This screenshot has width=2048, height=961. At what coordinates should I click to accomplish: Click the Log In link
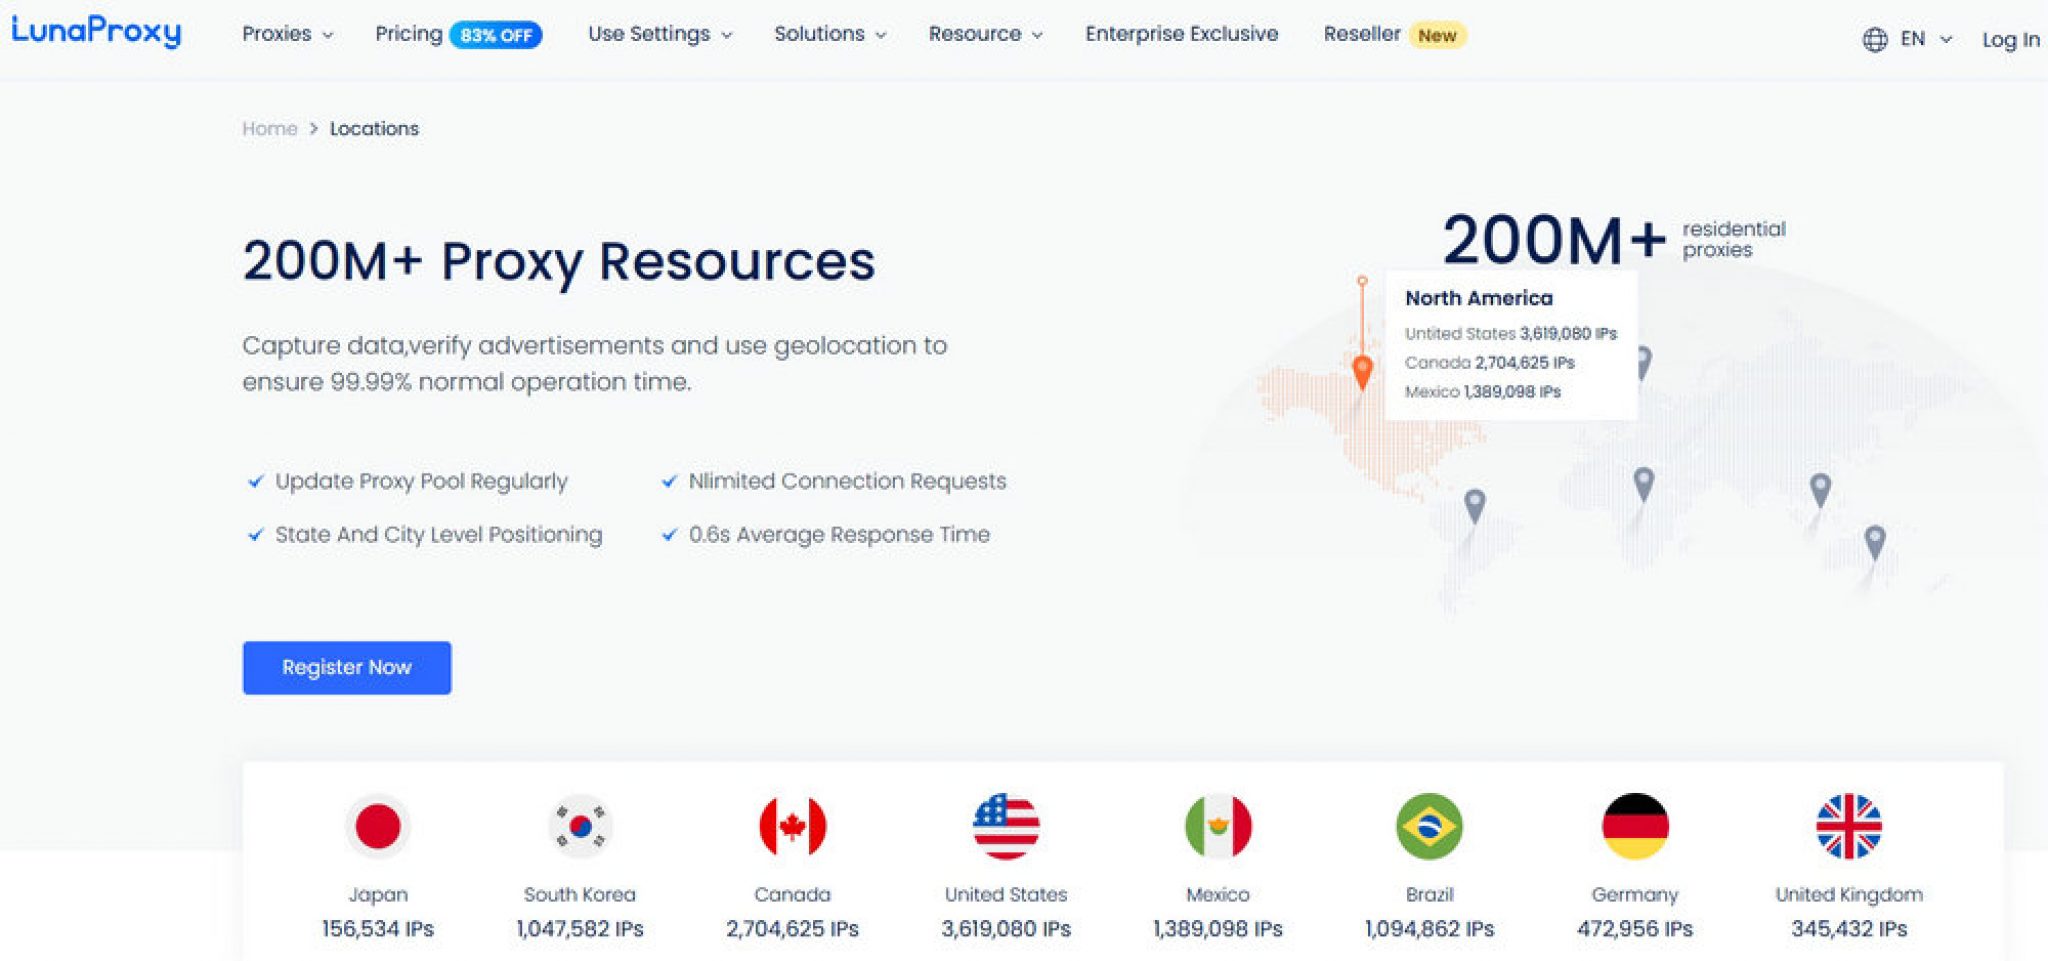coord(2010,40)
